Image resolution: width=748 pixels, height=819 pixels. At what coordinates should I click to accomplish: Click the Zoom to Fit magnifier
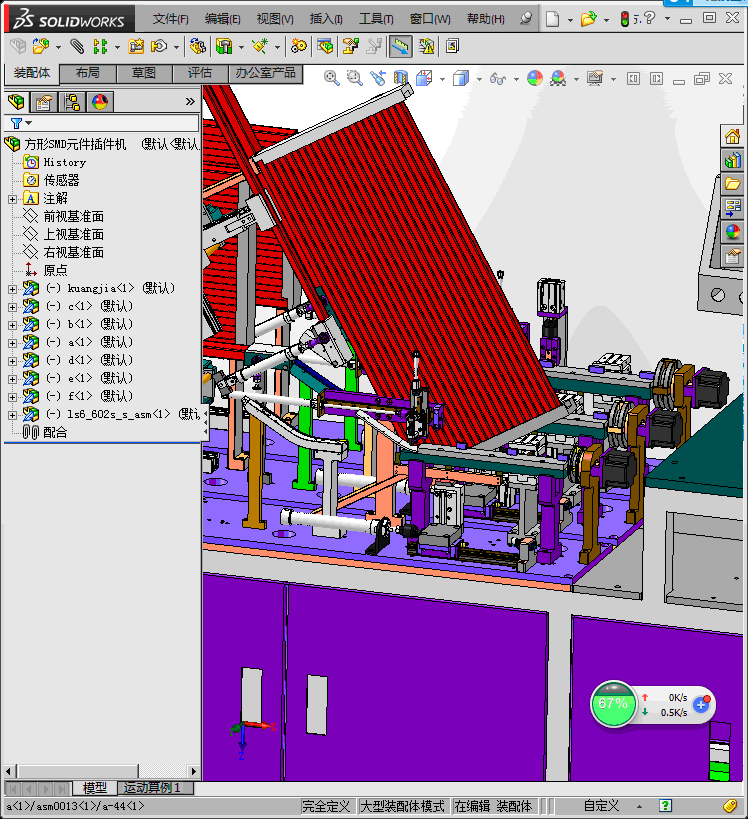pyautogui.click(x=332, y=78)
